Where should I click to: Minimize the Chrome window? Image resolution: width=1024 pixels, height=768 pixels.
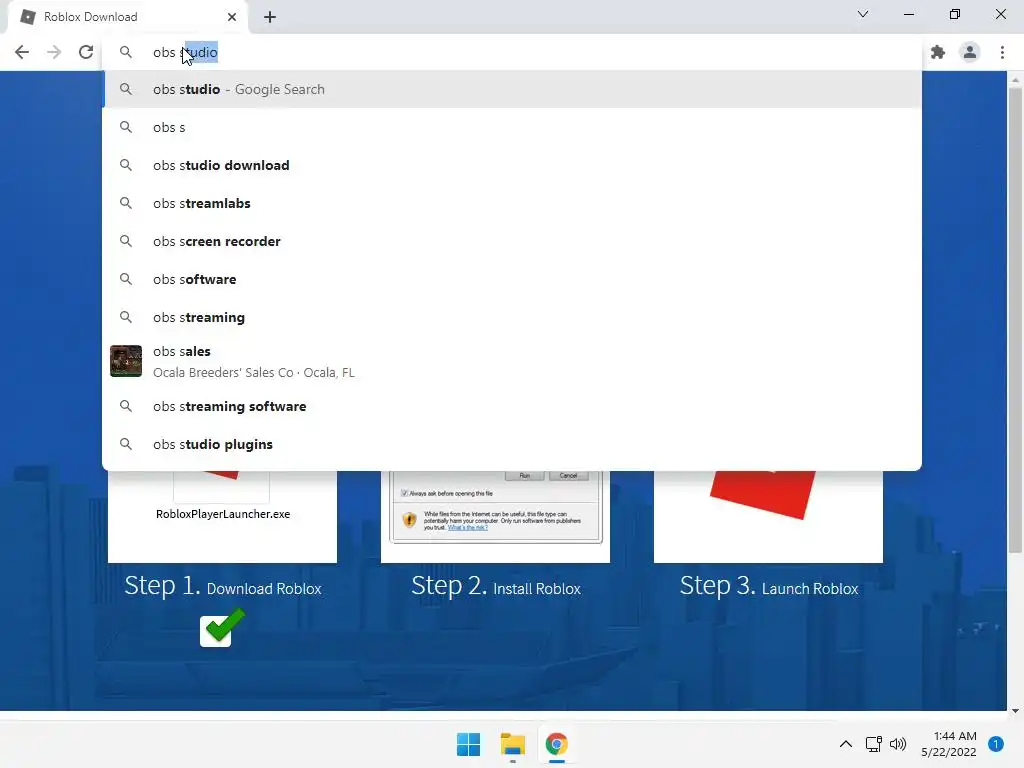908,14
